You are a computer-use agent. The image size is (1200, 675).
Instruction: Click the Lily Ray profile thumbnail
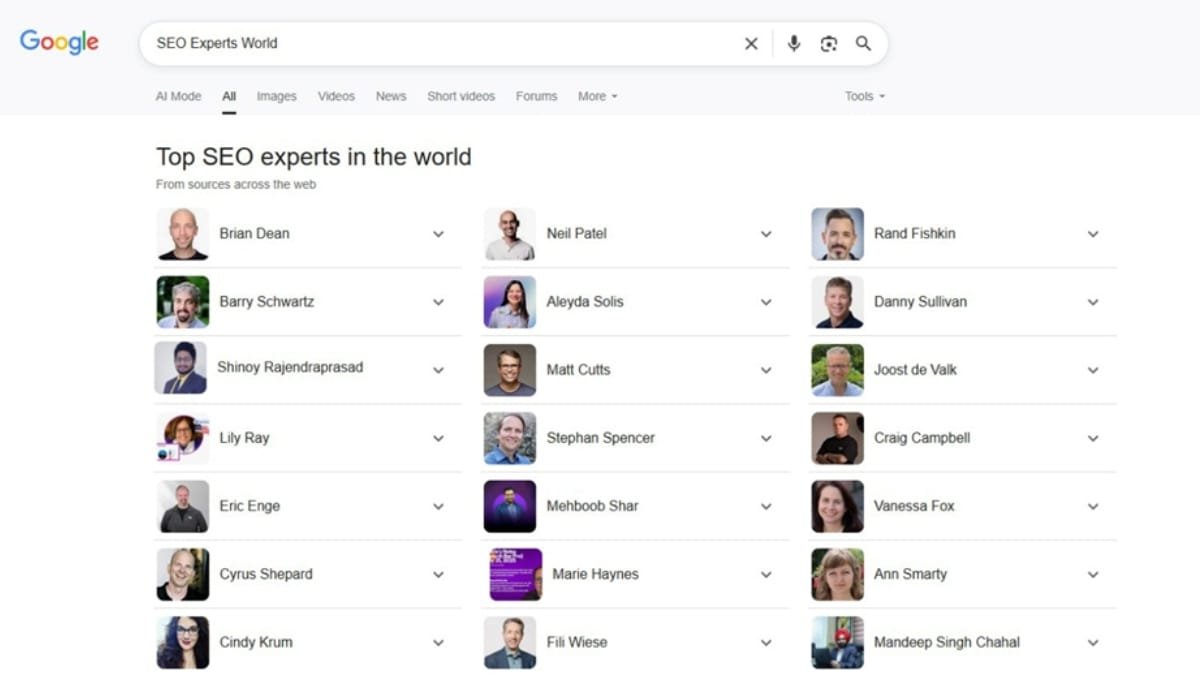click(x=183, y=438)
